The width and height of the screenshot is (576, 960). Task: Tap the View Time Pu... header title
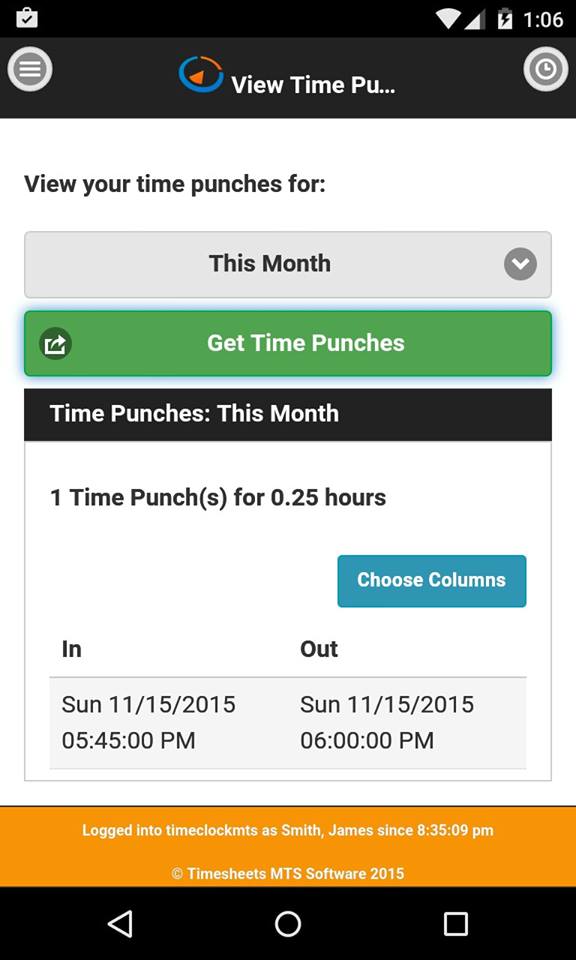313,84
